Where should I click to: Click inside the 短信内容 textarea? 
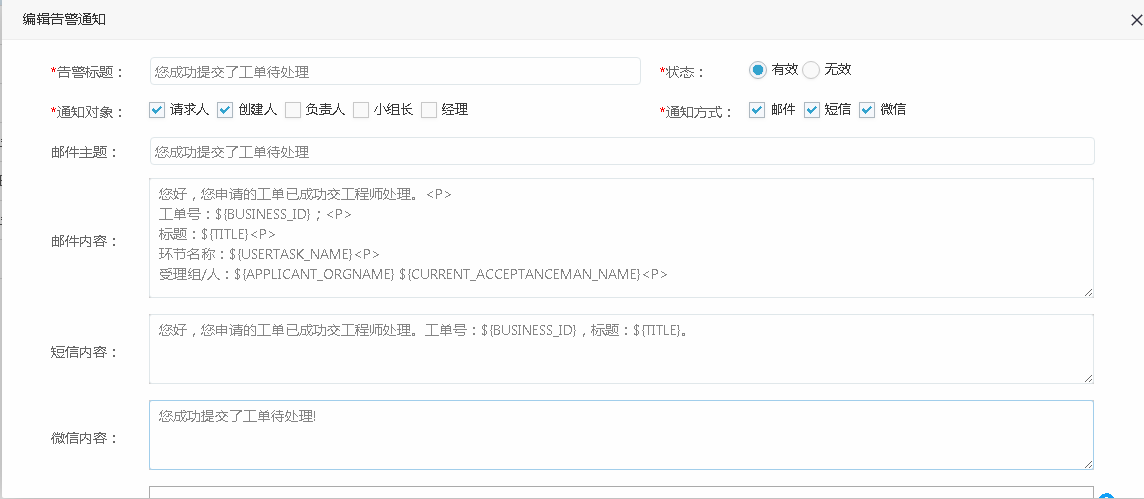[621, 350]
